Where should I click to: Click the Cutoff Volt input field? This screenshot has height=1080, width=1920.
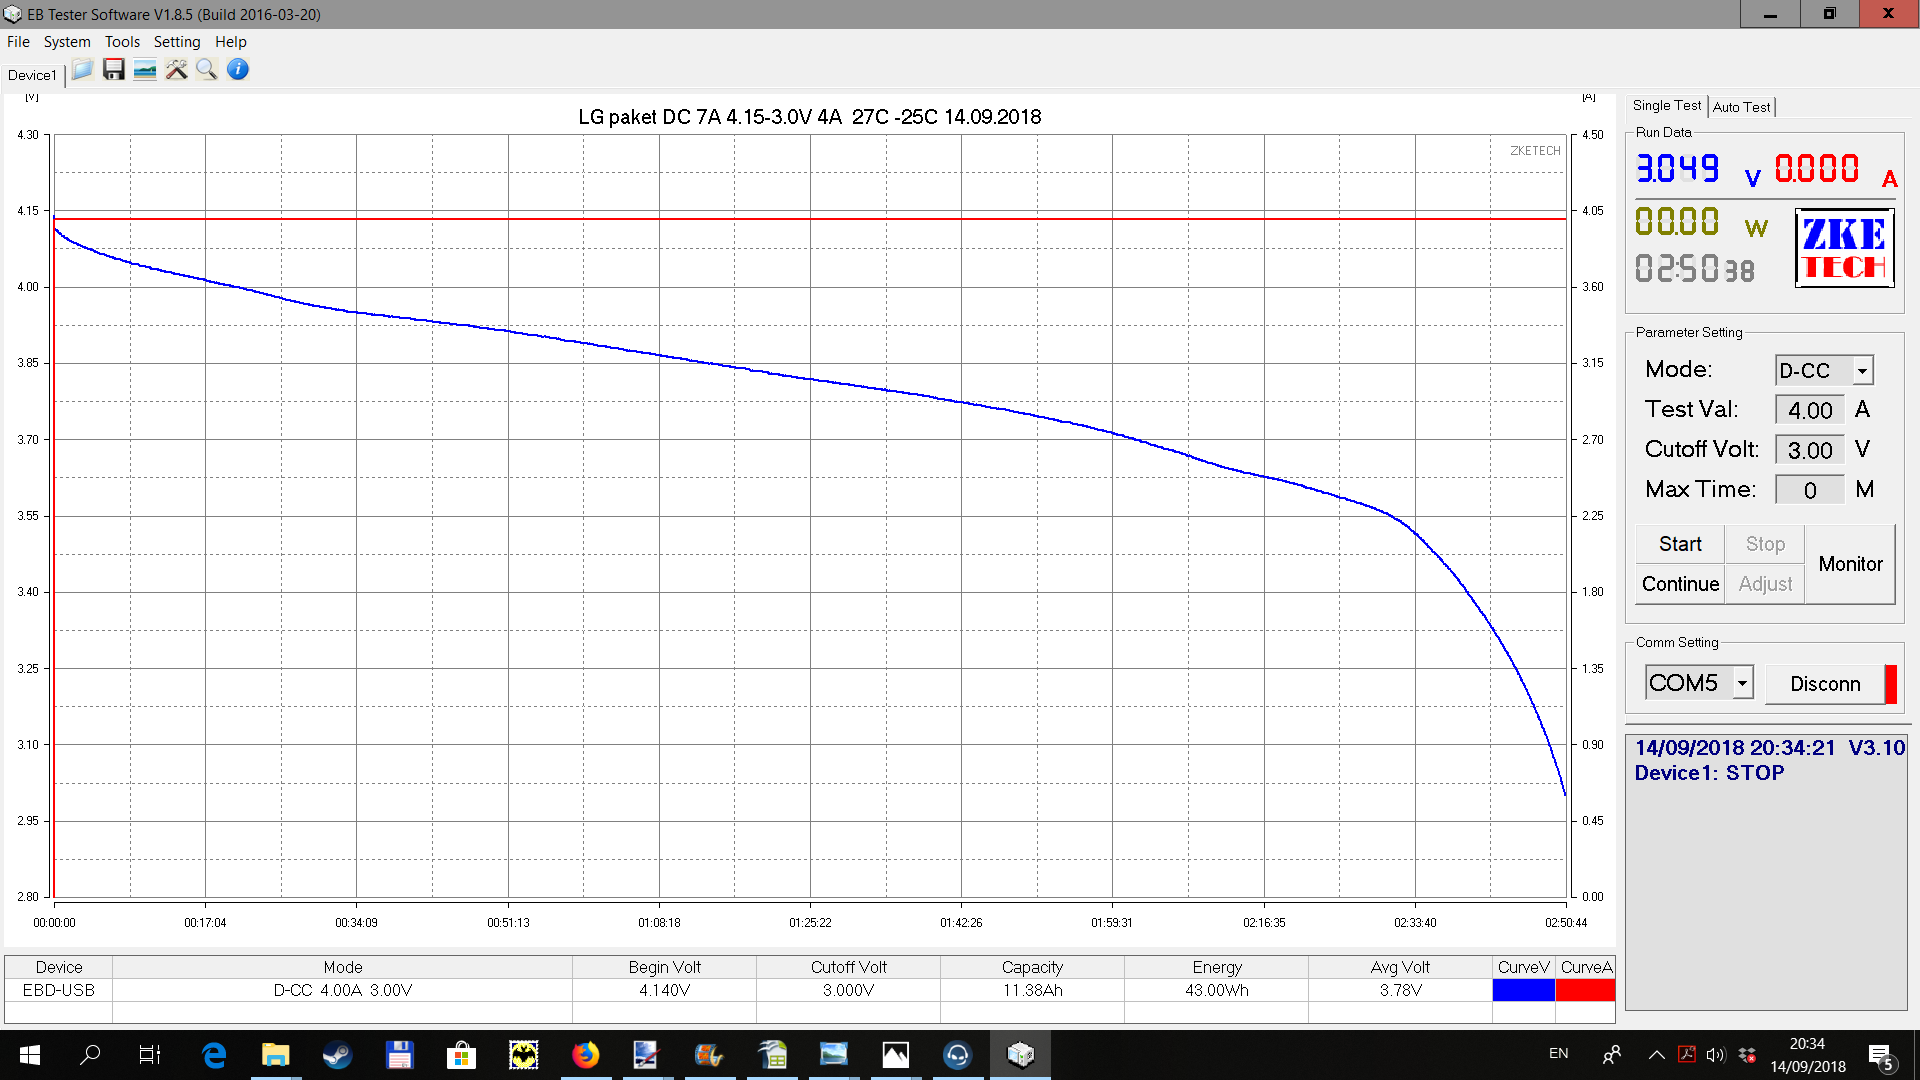(1809, 450)
